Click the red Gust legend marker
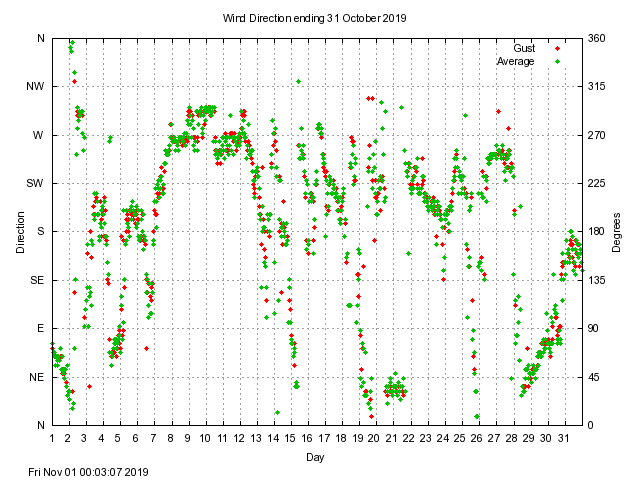 pos(558,49)
